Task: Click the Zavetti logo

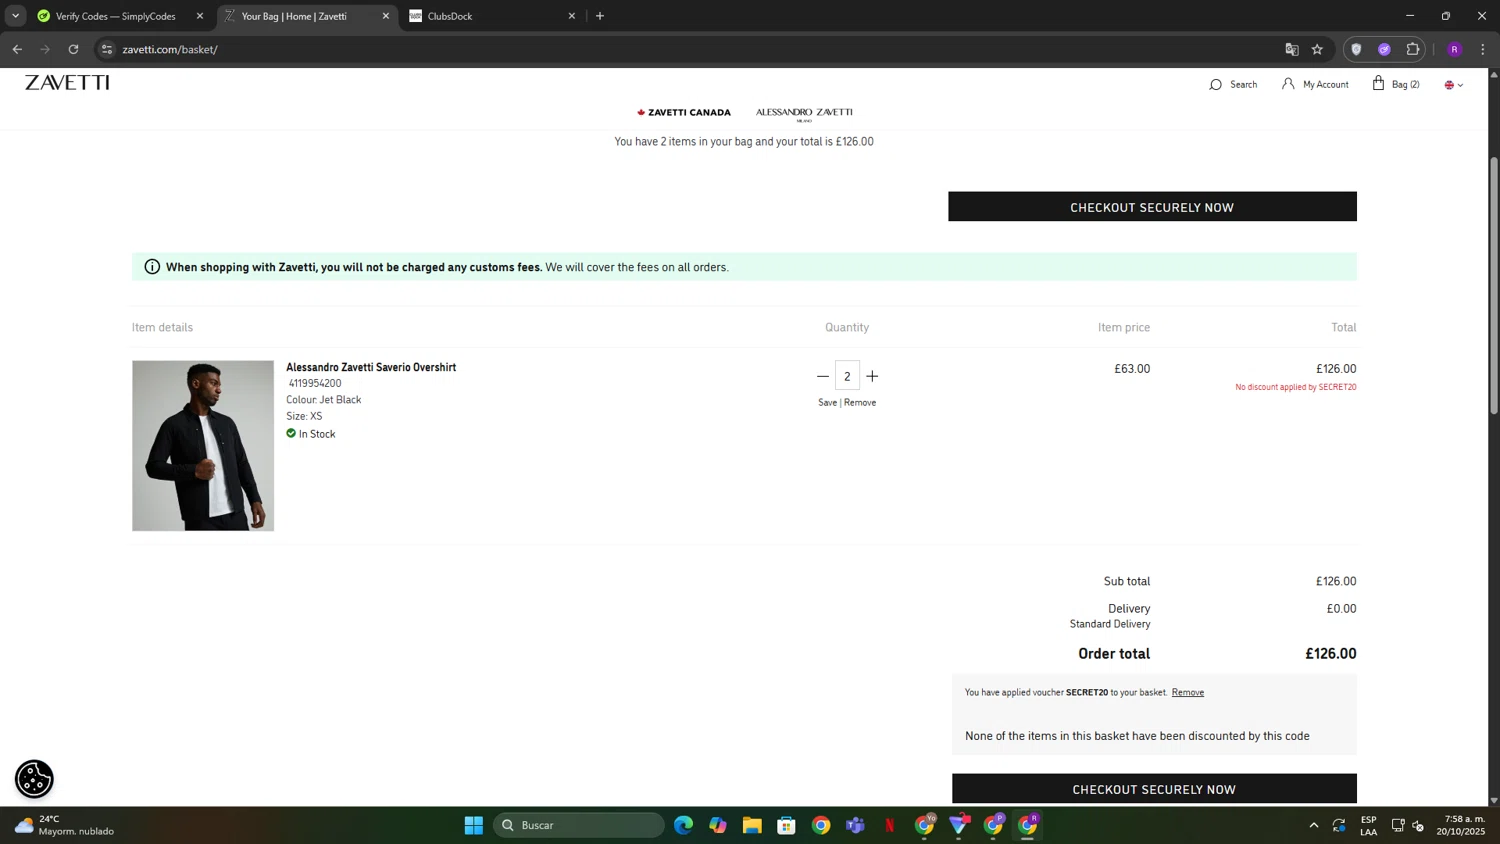Action: tap(67, 82)
